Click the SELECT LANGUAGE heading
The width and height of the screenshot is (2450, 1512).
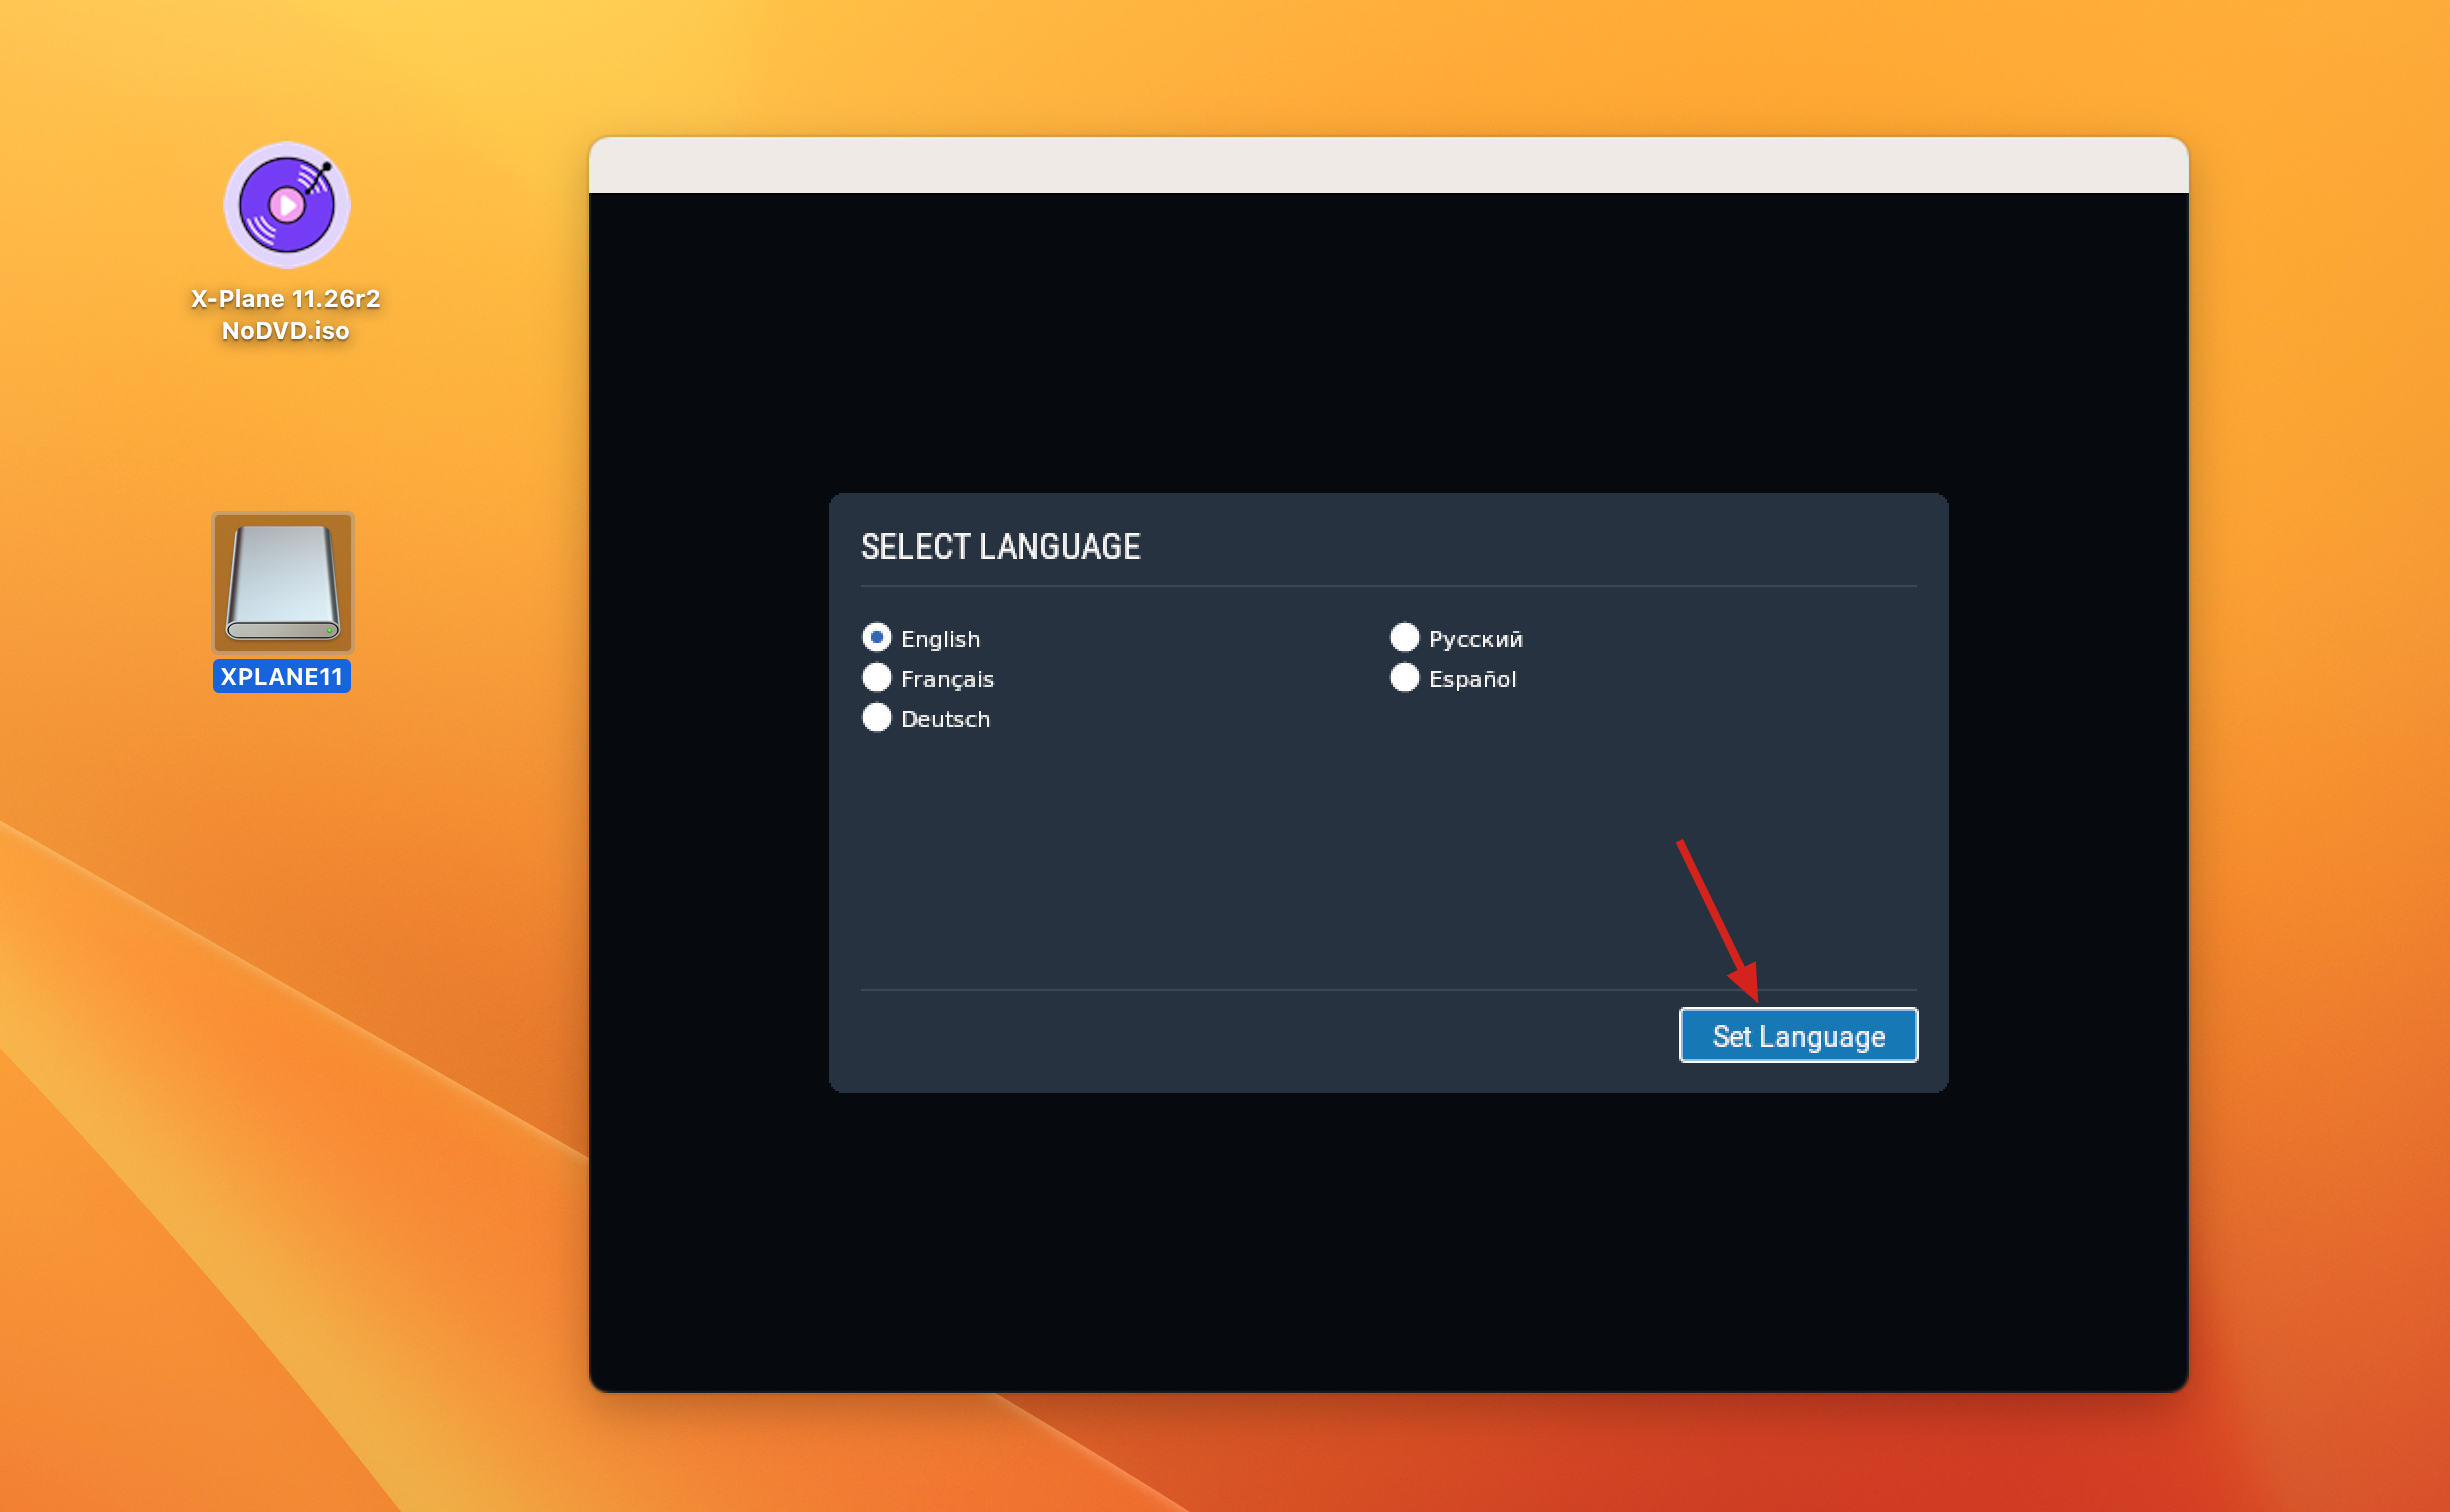pos(1000,547)
